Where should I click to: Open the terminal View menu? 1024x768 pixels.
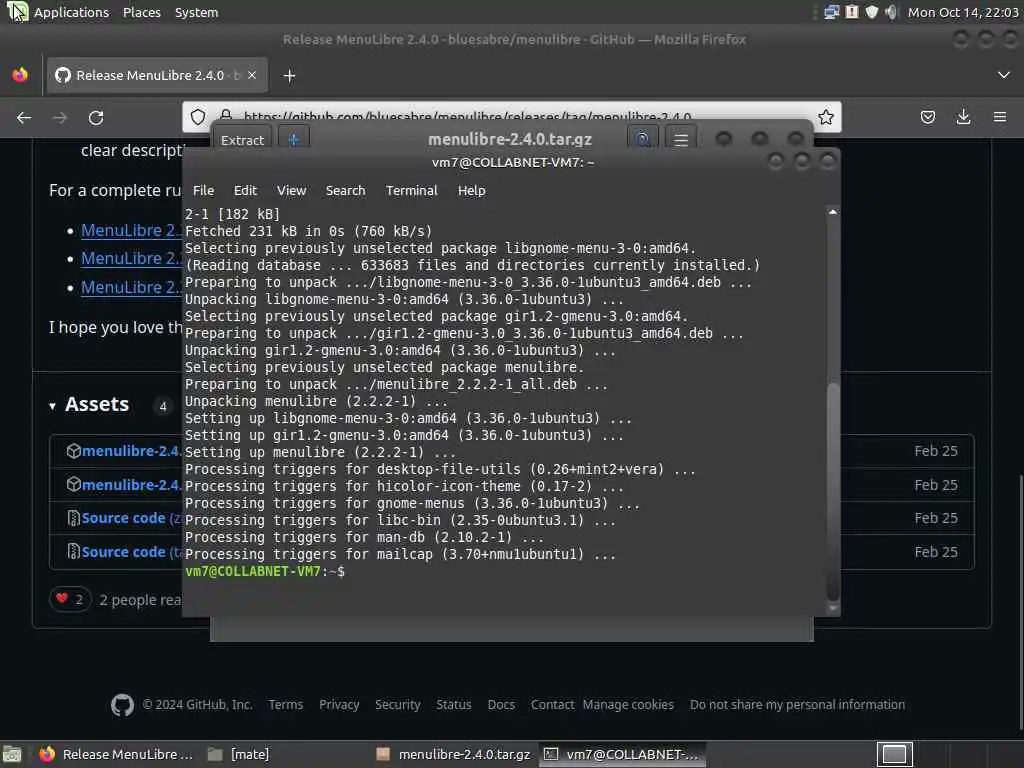291,191
